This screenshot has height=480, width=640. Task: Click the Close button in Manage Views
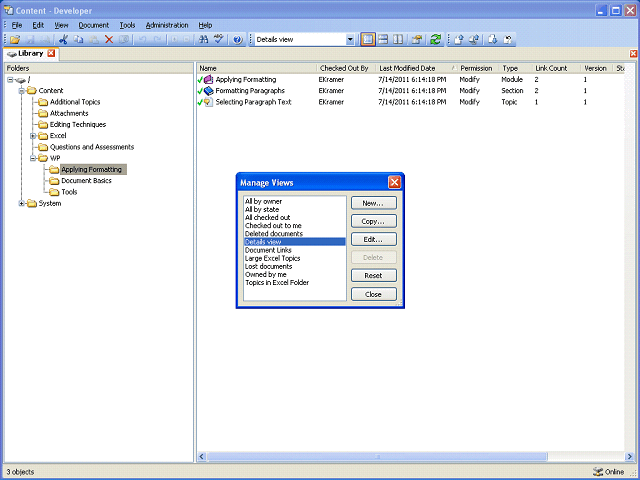point(373,294)
